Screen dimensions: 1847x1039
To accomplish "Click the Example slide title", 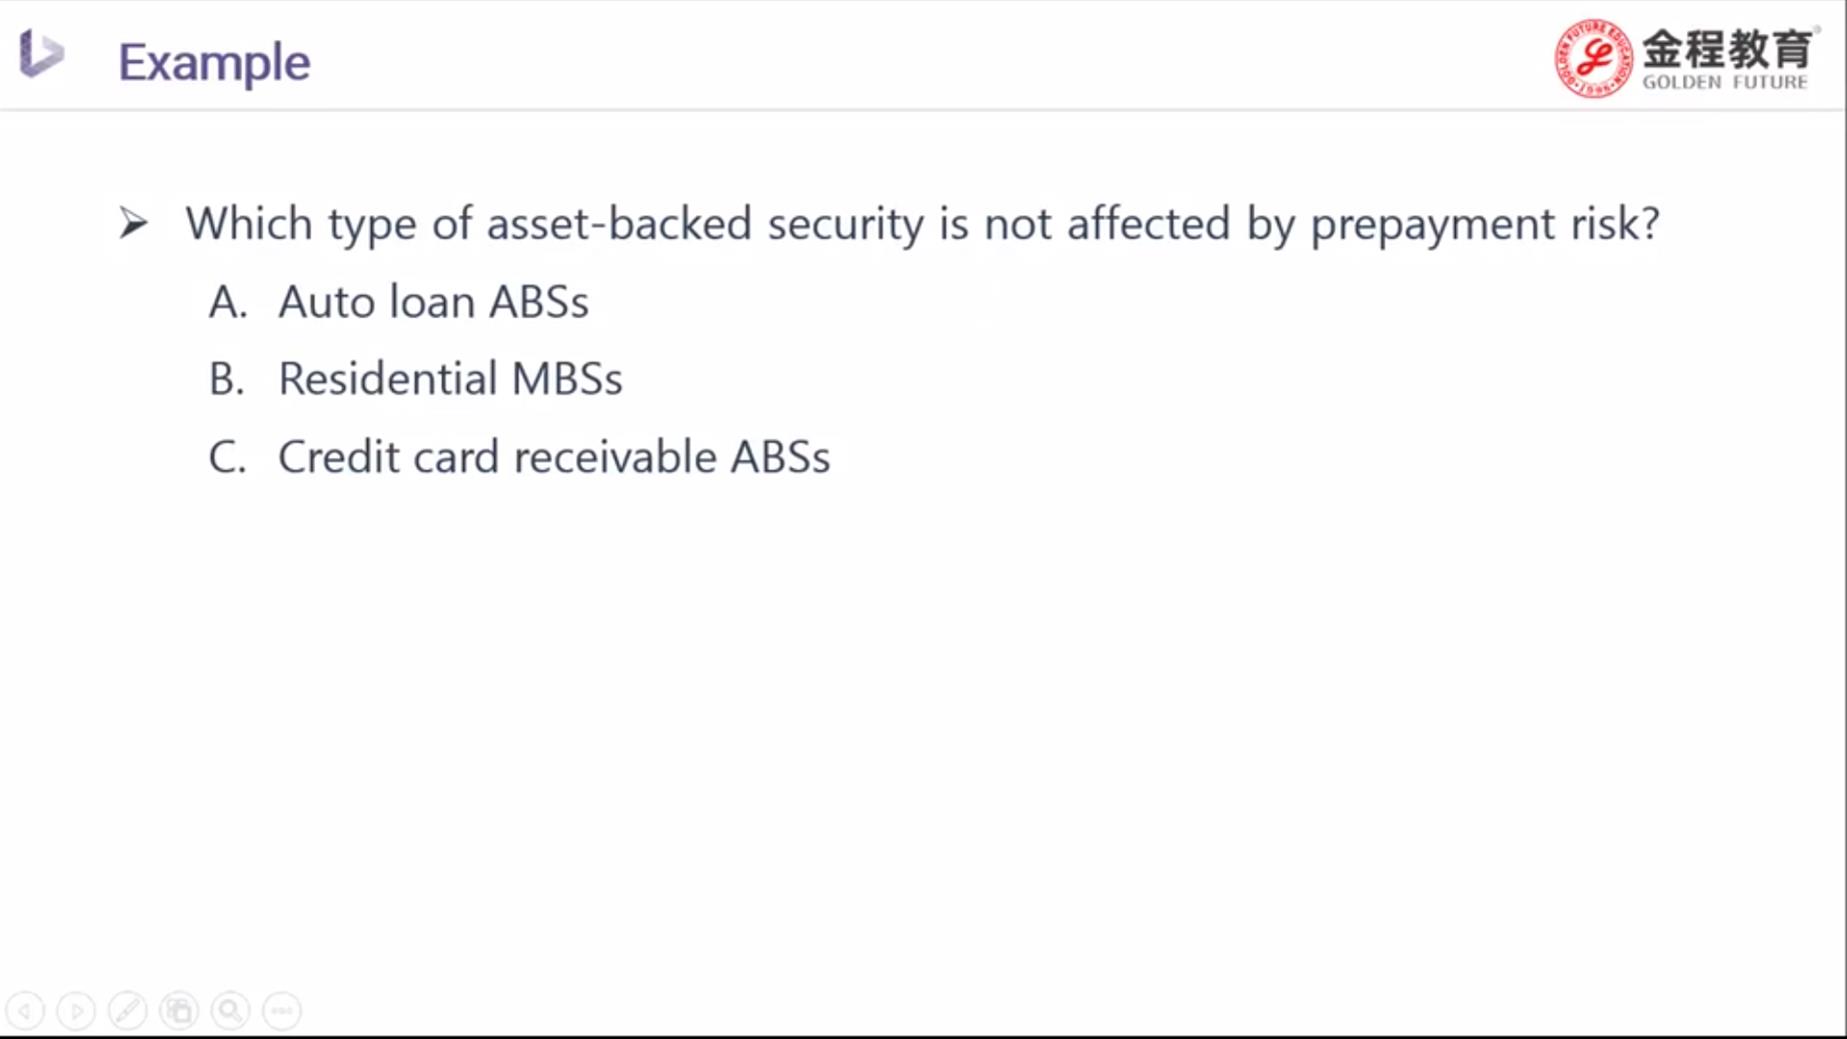I will (x=214, y=62).
